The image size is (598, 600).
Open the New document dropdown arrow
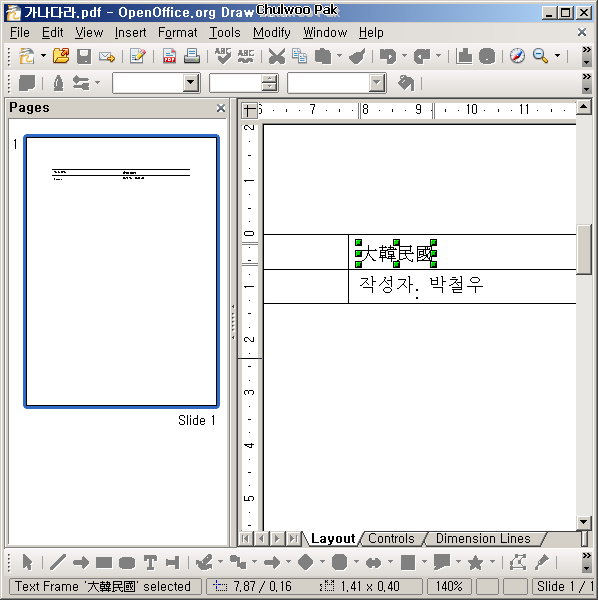43,56
